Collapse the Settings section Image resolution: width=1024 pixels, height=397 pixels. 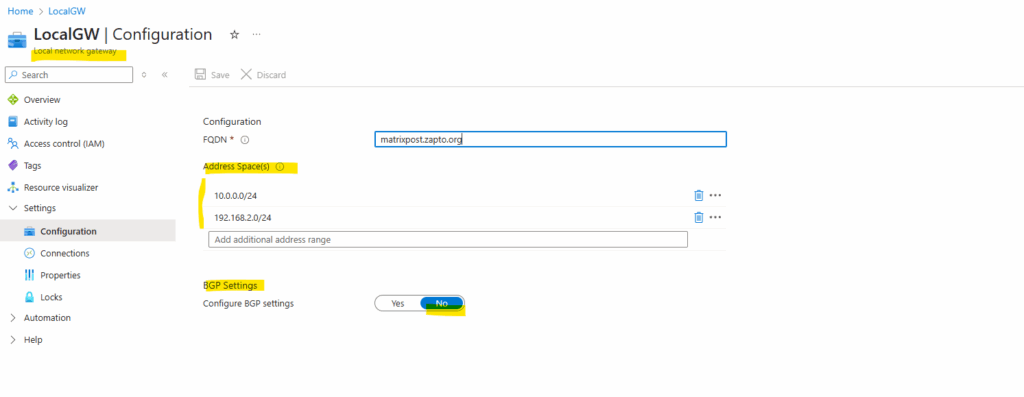click(13, 208)
